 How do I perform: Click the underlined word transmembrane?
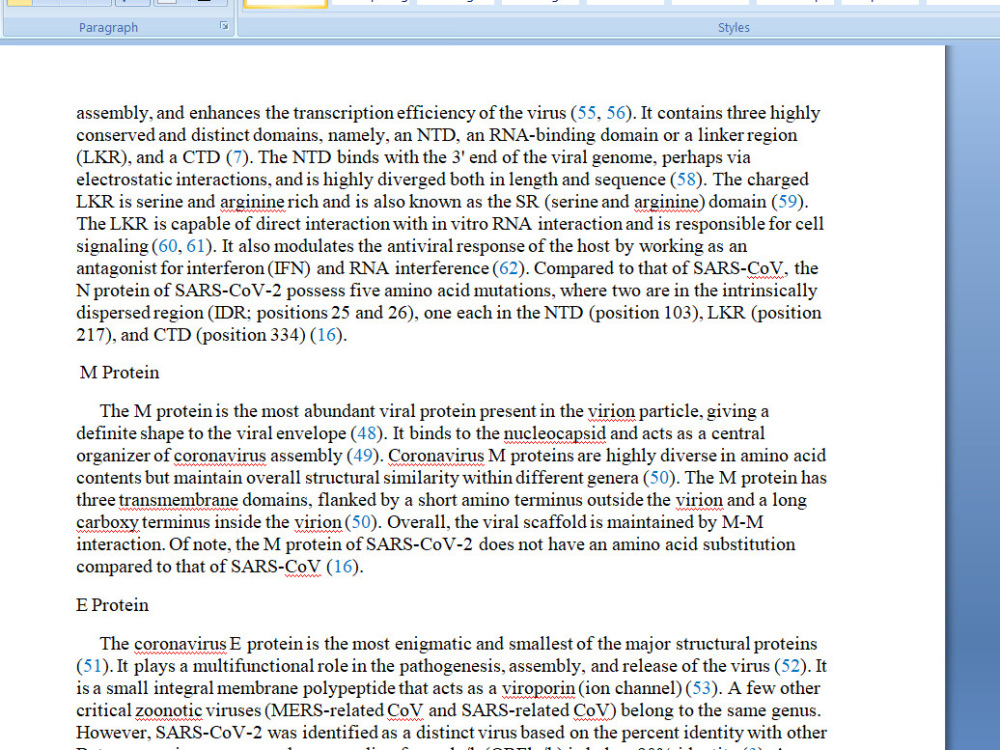point(179,501)
